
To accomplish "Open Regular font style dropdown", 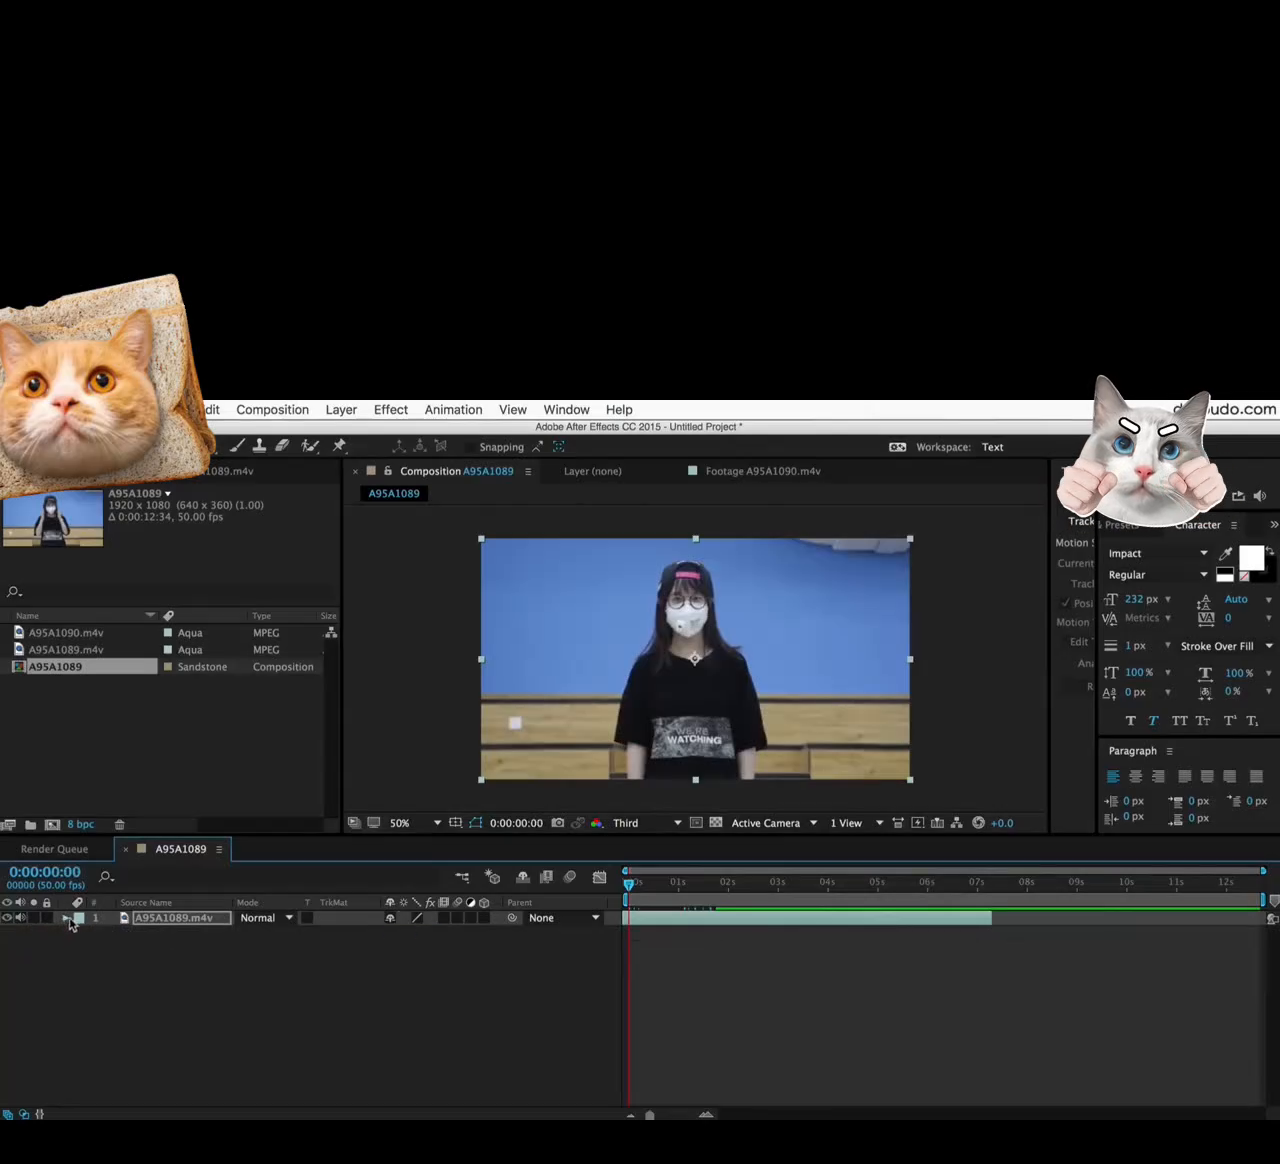I will [x=1158, y=575].
